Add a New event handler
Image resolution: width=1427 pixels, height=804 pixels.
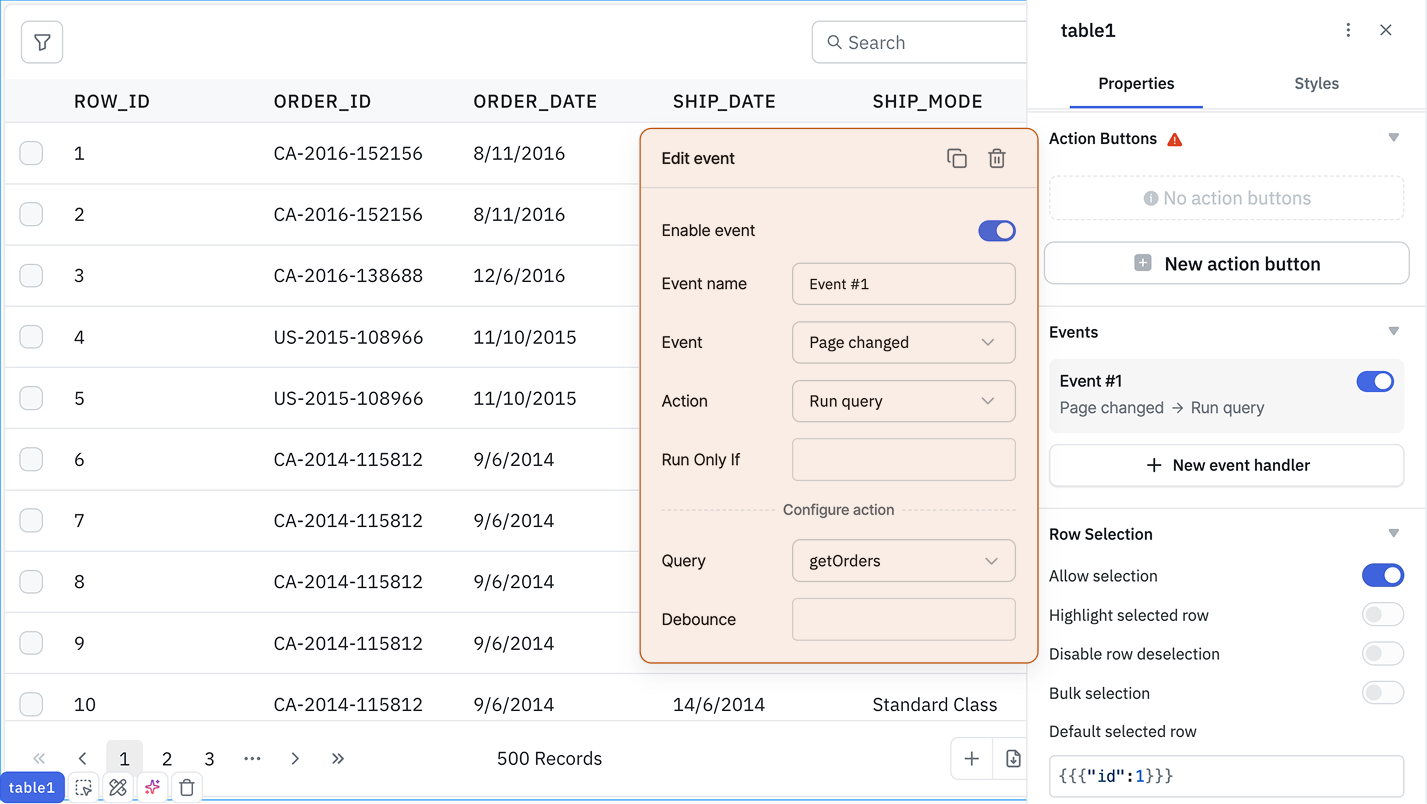click(x=1227, y=465)
